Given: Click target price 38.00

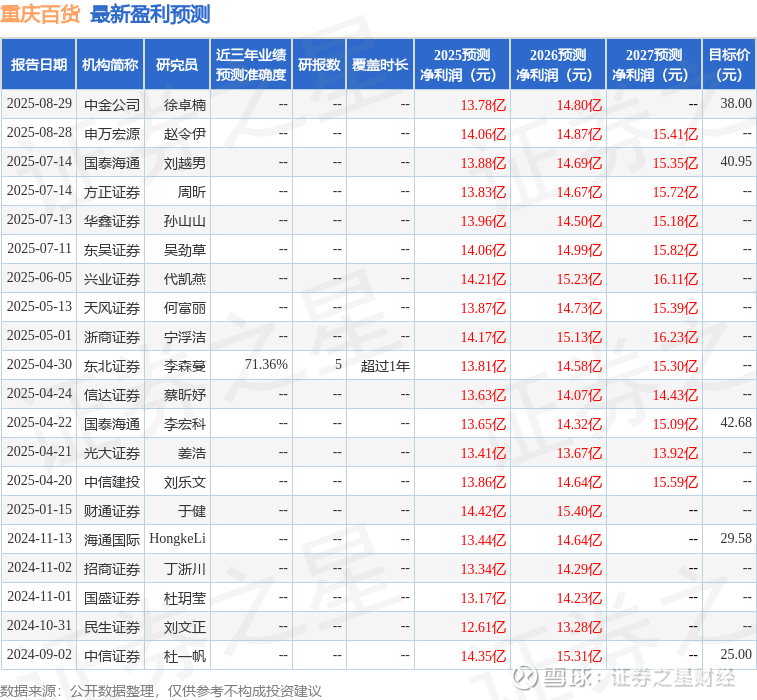Looking at the screenshot, I should (736, 104).
